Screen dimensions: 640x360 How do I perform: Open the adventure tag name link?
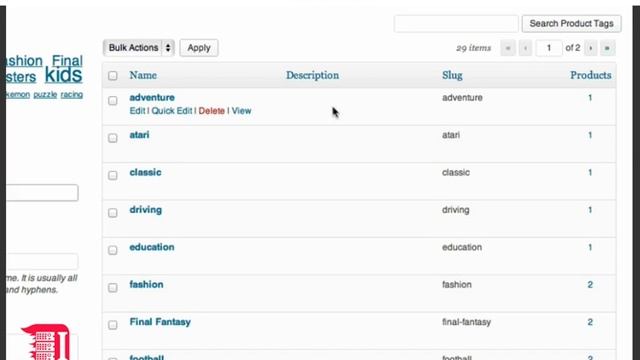pyautogui.click(x=152, y=98)
